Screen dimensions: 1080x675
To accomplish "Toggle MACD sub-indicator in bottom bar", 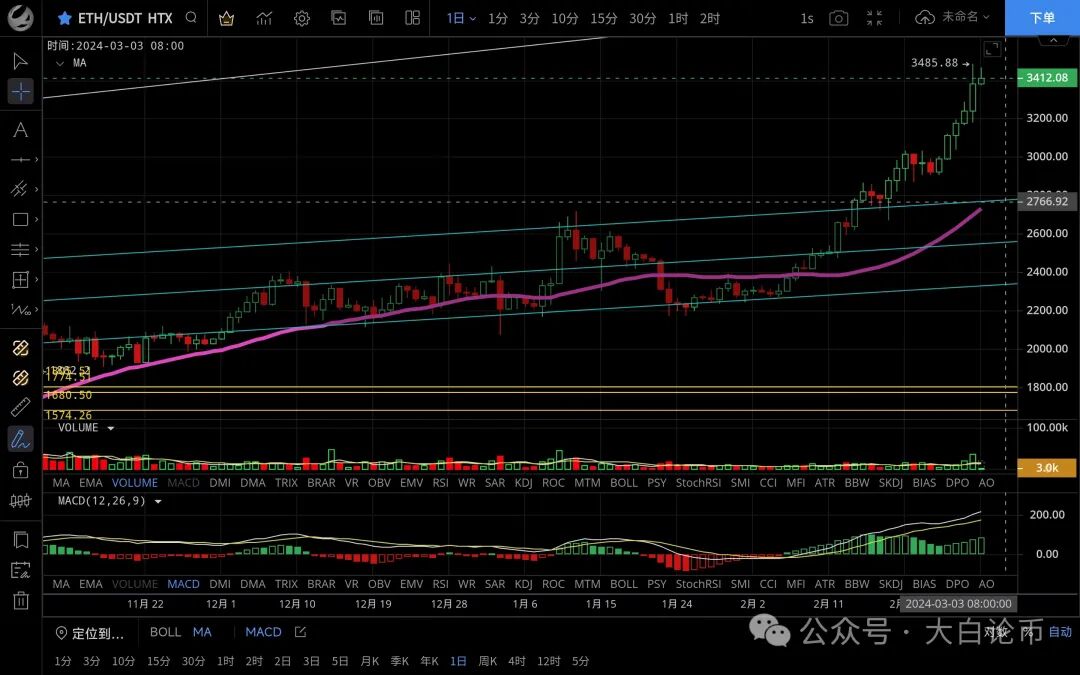I will pos(263,632).
